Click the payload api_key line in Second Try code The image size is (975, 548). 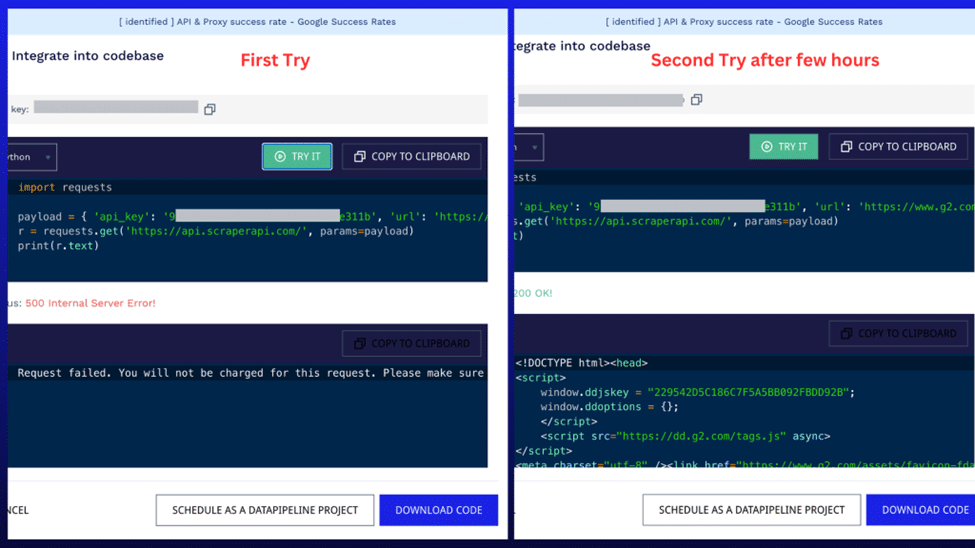744,207
